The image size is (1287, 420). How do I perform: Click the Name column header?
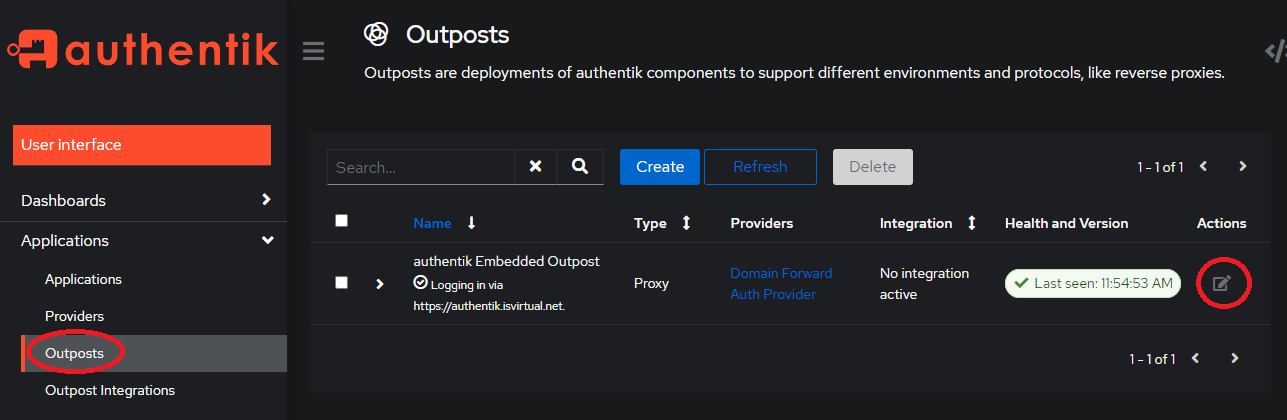pyautogui.click(x=432, y=223)
